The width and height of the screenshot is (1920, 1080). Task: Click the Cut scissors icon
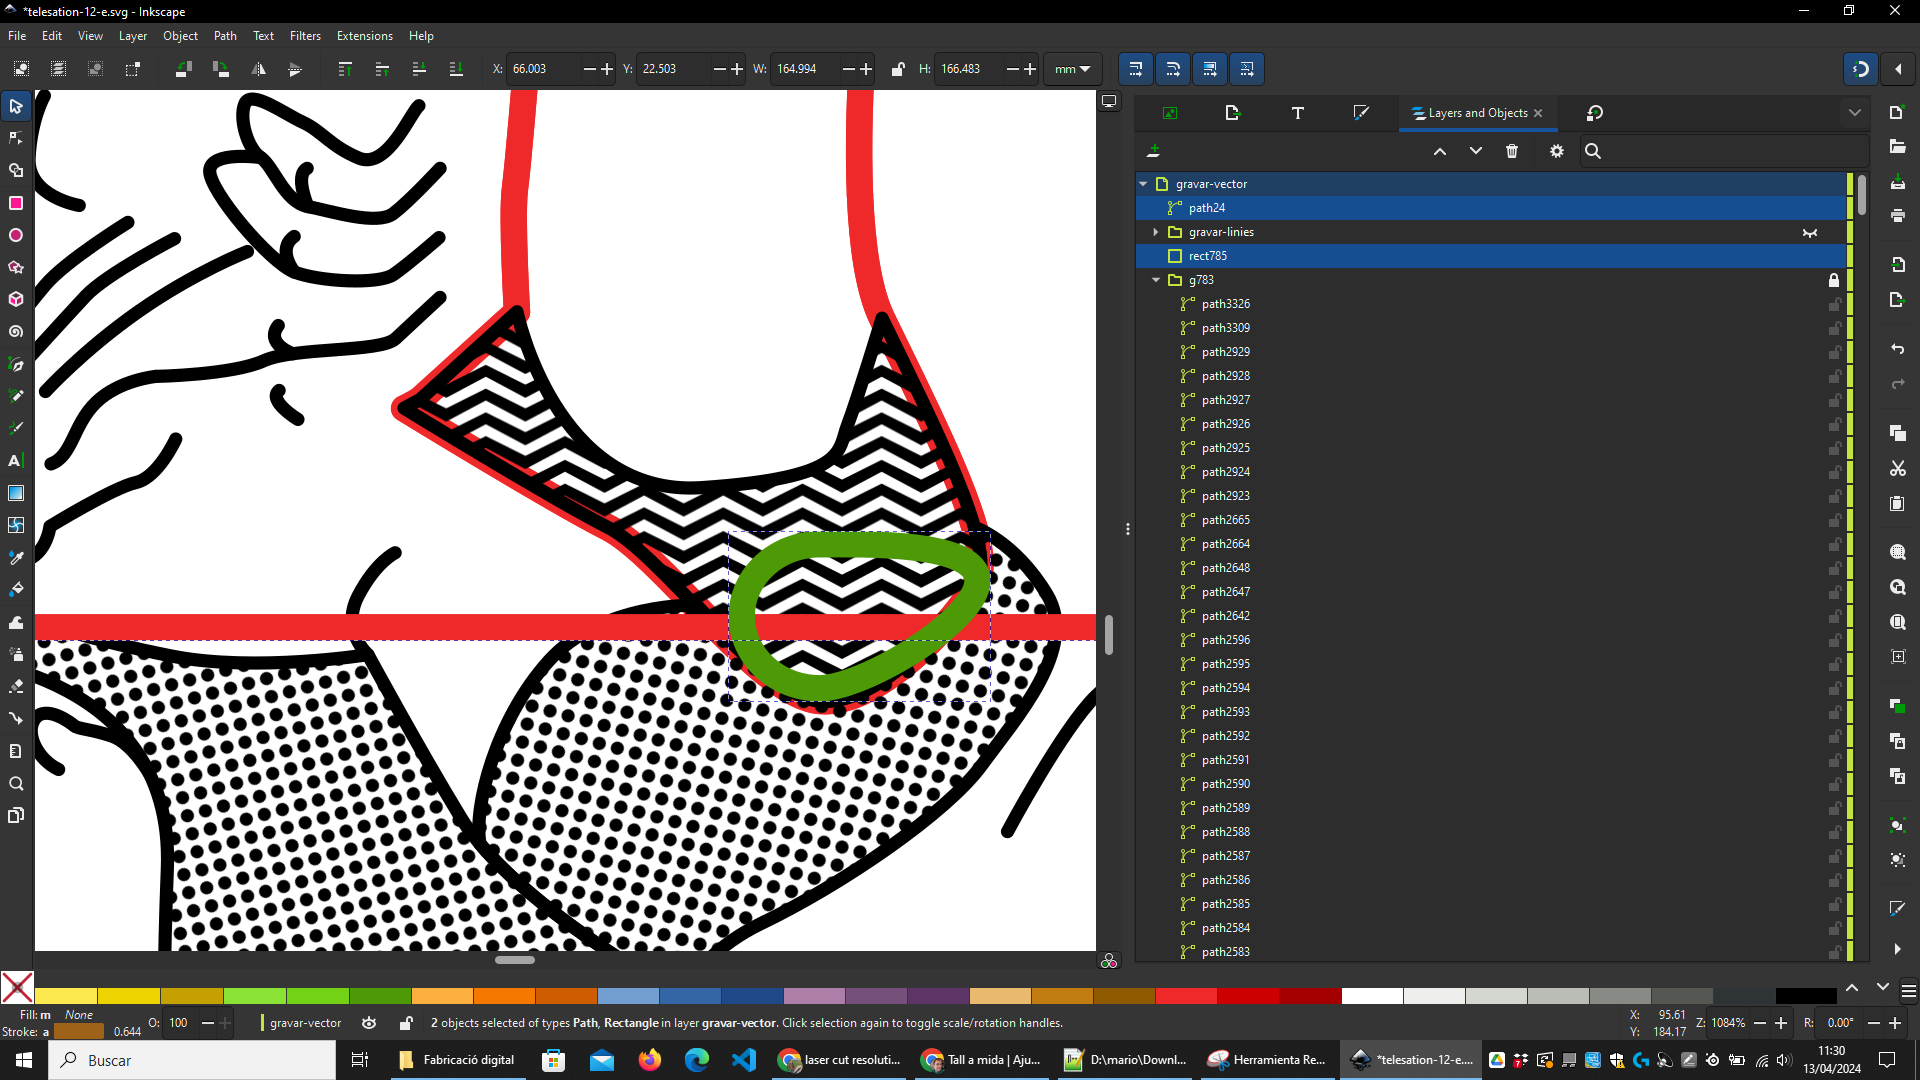click(x=1897, y=469)
